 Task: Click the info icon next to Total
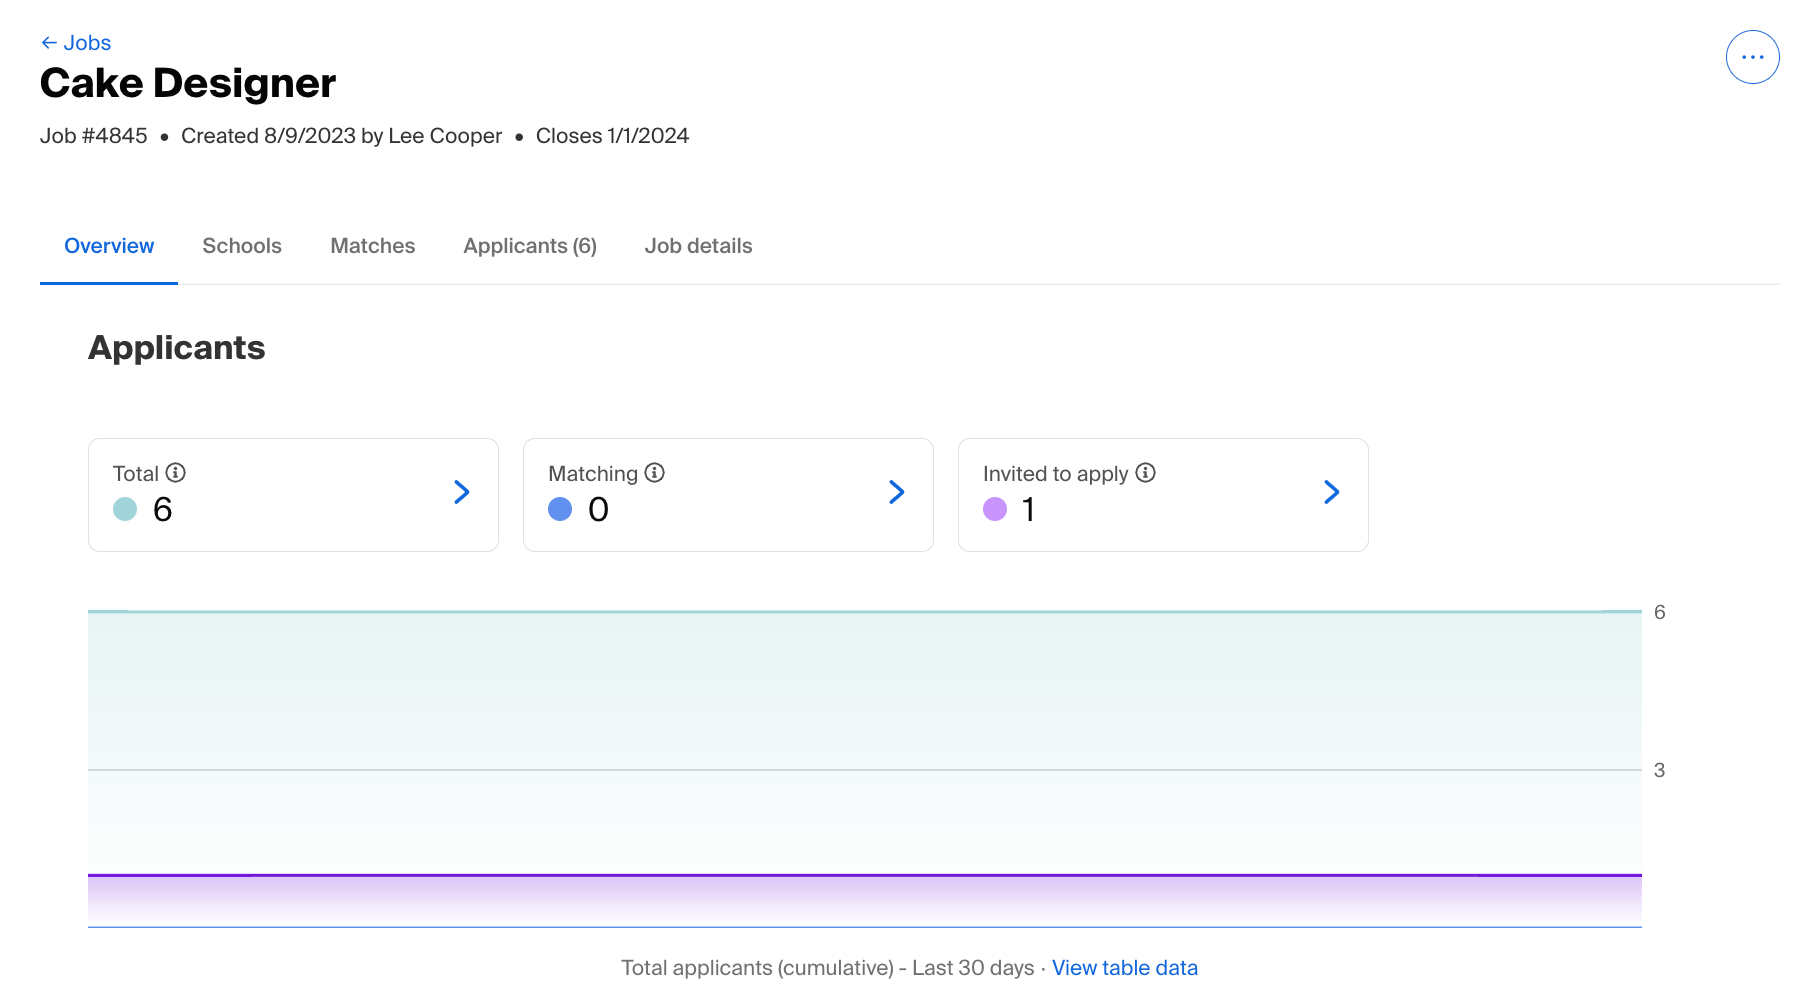tap(176, 473)
